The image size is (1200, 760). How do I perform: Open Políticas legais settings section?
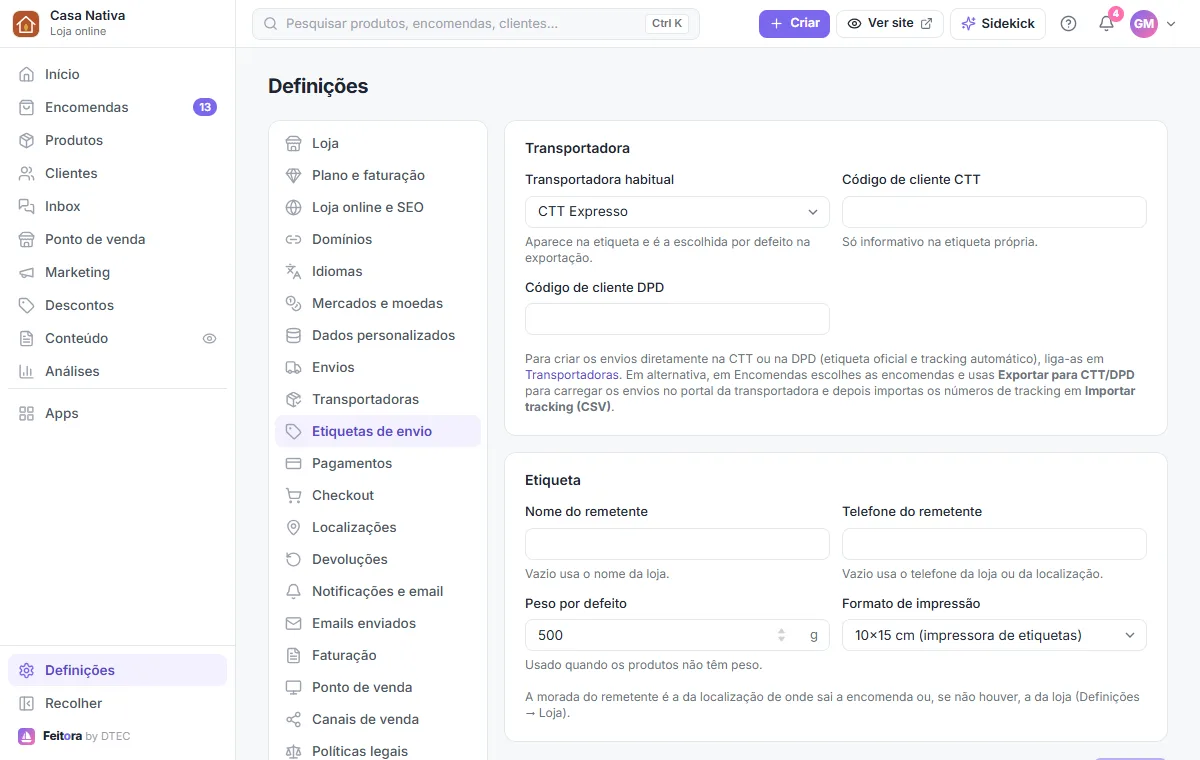pos(378,751)
